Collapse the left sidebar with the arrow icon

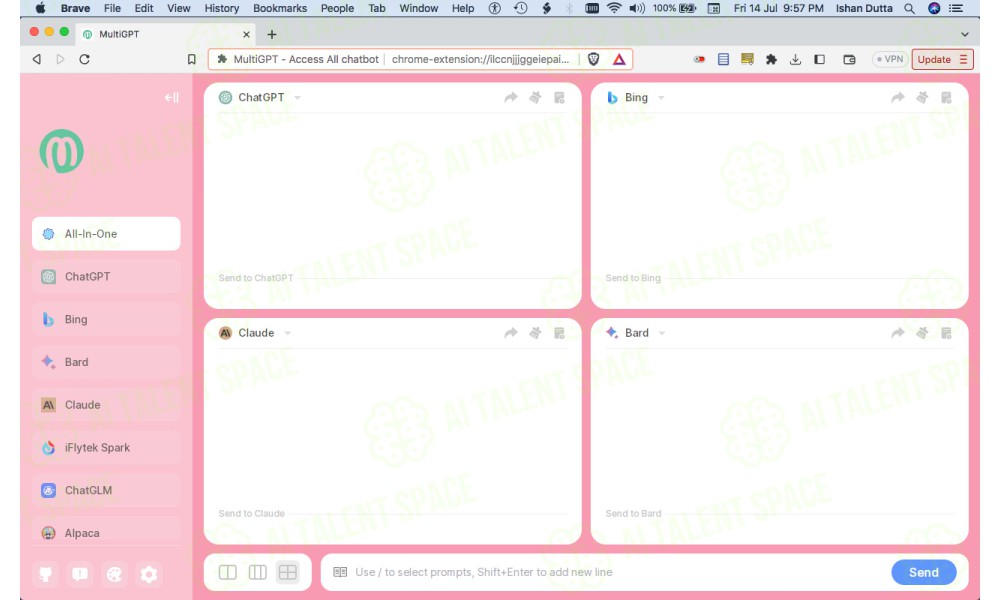(x=172, y=98)
